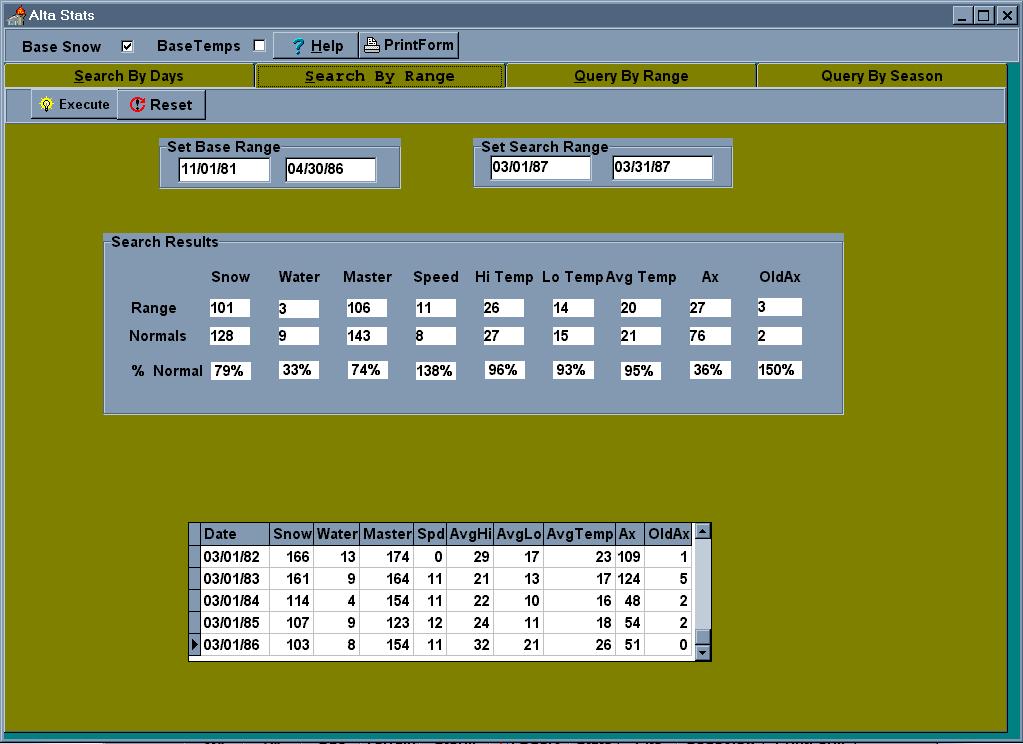The image size is (1023, 744).
Task: Click Ax value 124 in the grid
Action: (630, 579)
